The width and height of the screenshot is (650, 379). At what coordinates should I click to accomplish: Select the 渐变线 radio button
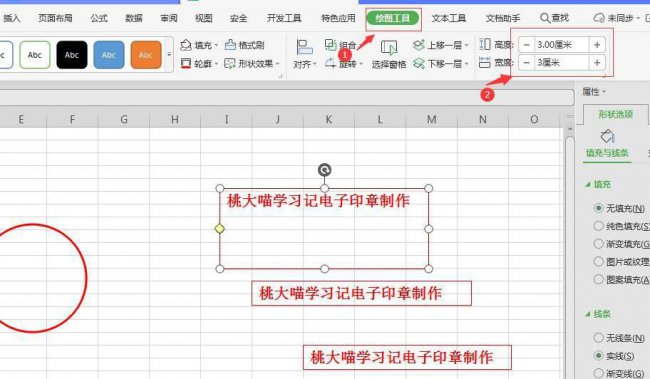tap(598, 373)
